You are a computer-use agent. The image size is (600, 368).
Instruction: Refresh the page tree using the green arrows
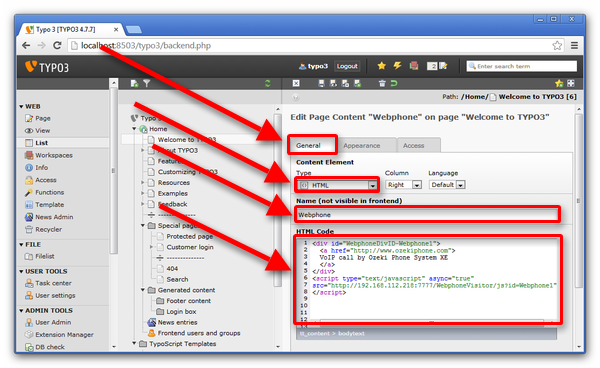(x=267, y=83)
